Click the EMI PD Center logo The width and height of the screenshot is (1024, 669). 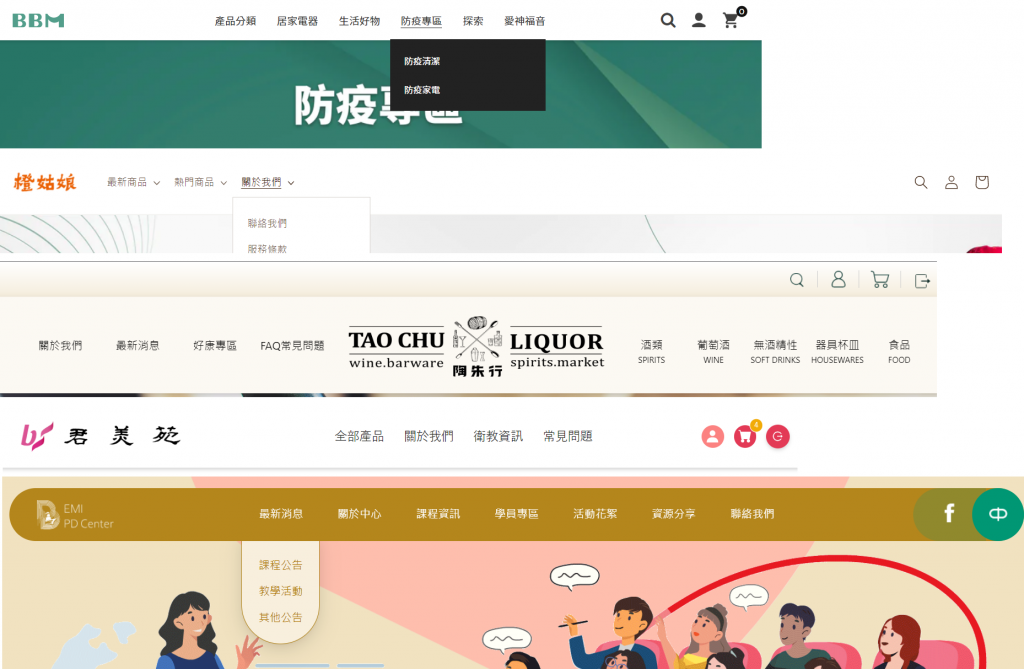point(74,515)
